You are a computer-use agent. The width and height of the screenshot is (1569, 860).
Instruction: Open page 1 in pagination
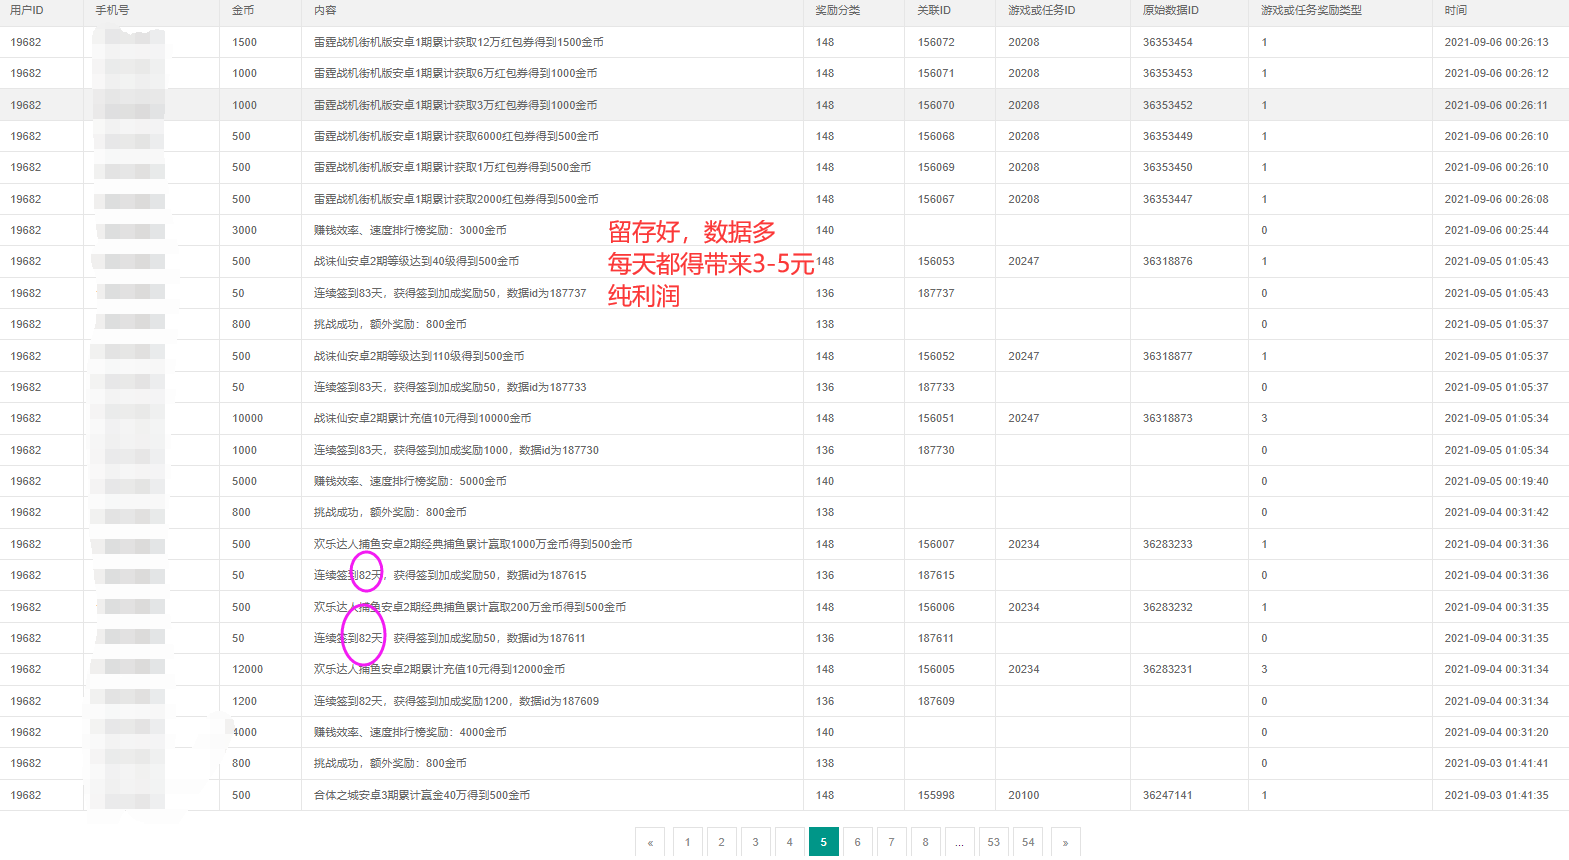688,842
